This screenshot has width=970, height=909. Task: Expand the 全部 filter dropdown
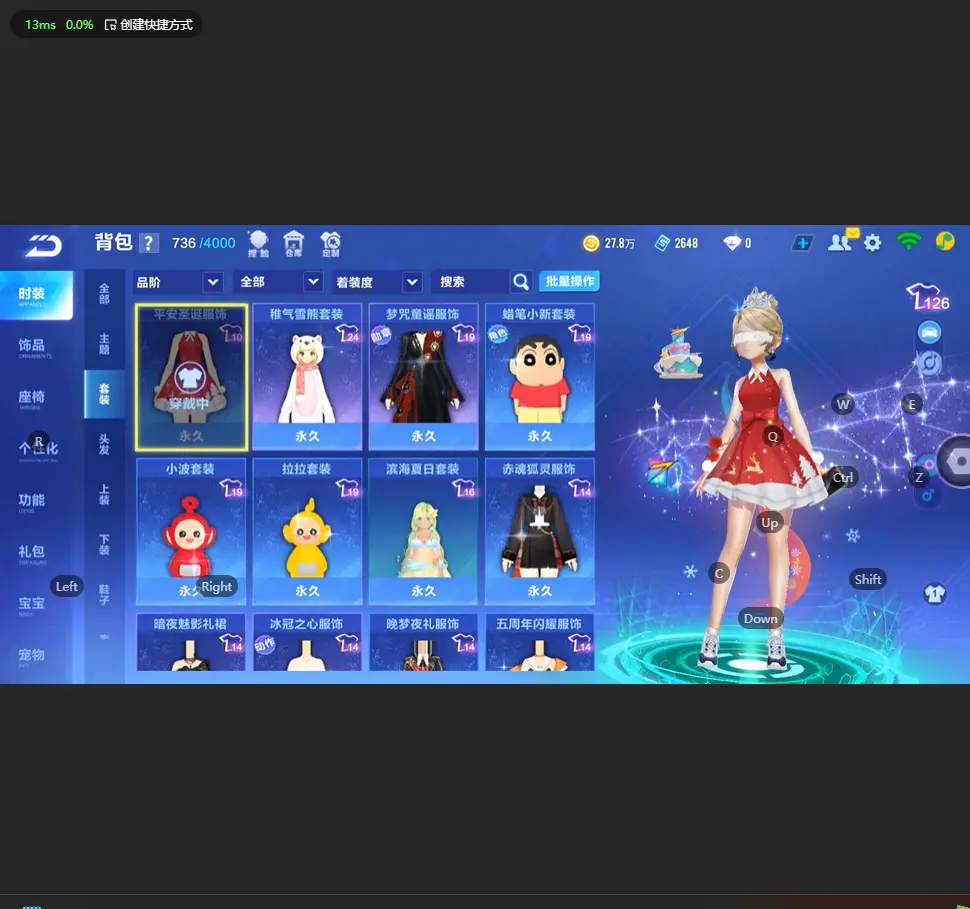point(278,282)
